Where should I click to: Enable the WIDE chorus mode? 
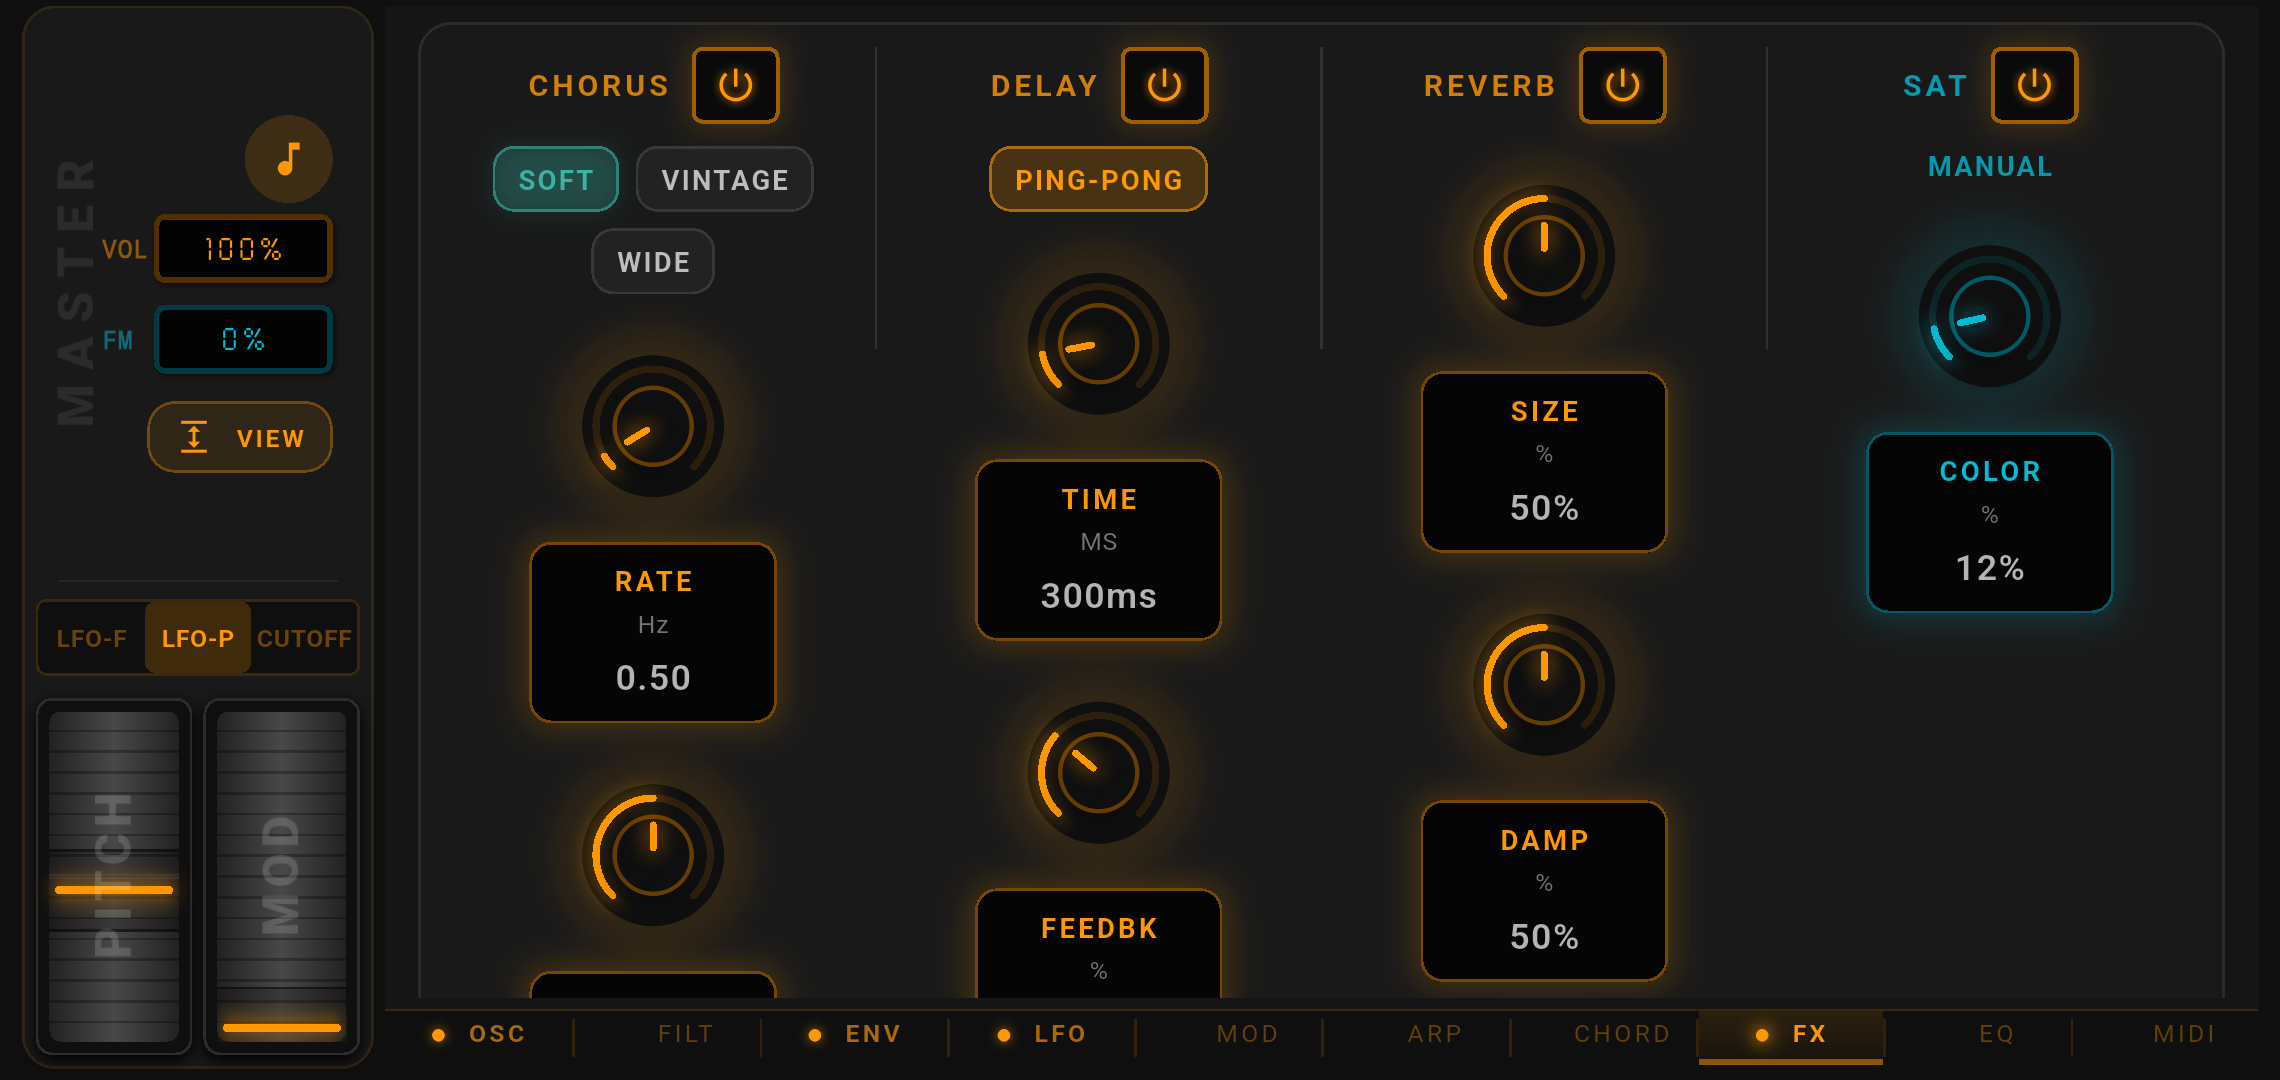tap(653, 262)
